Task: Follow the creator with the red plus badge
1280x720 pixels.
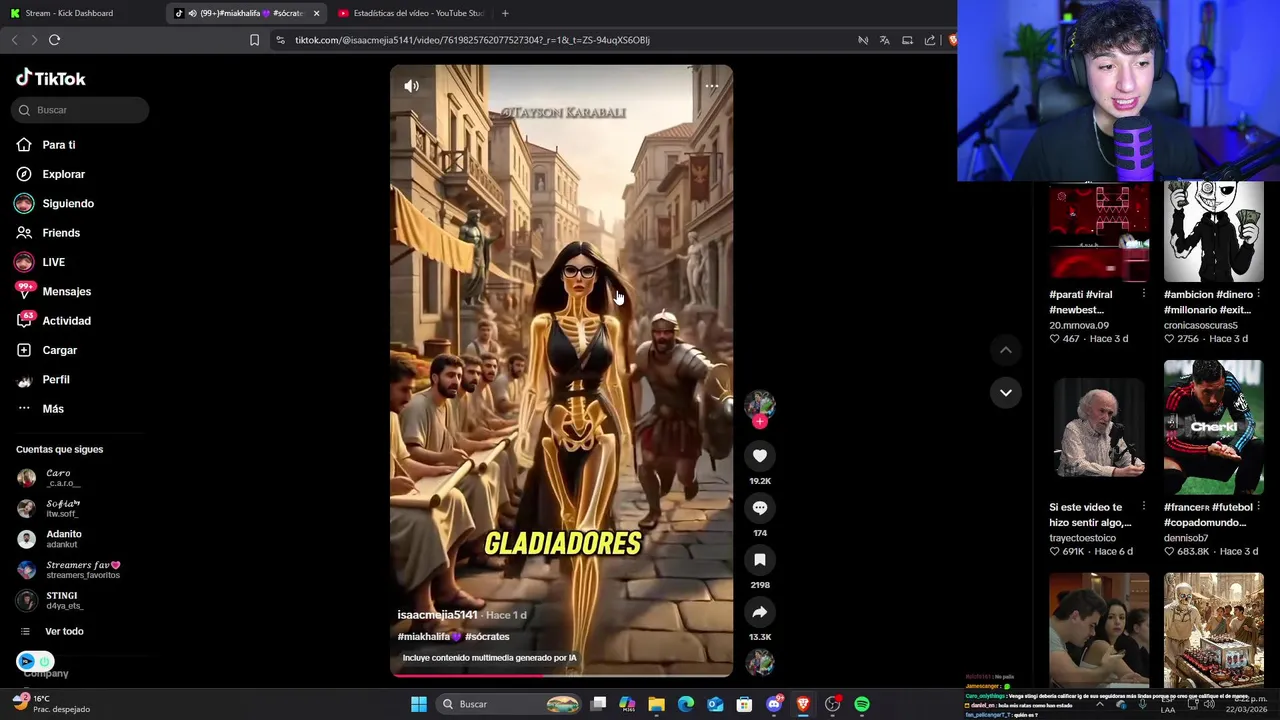Action: tap(760, 422)
